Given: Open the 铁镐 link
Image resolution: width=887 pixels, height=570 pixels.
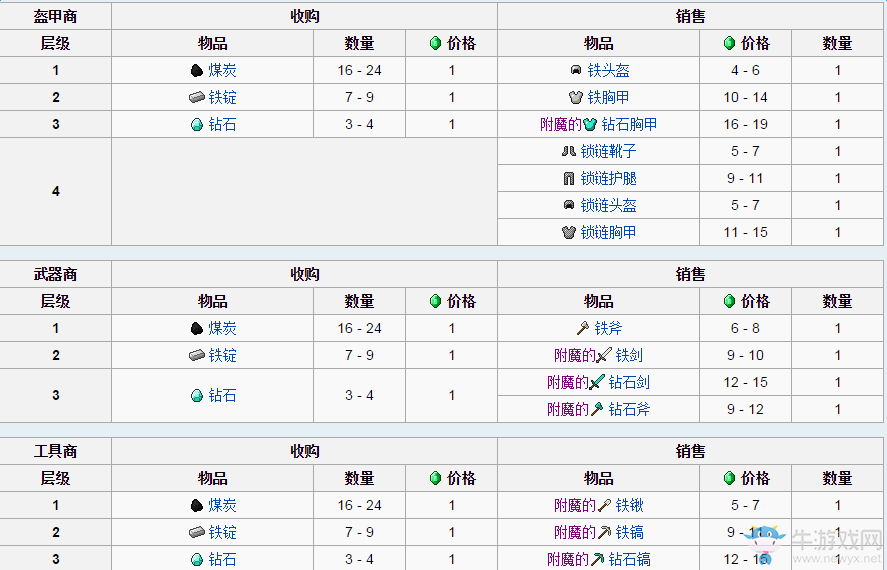Looking at the screenshot, I should [629, 532].
